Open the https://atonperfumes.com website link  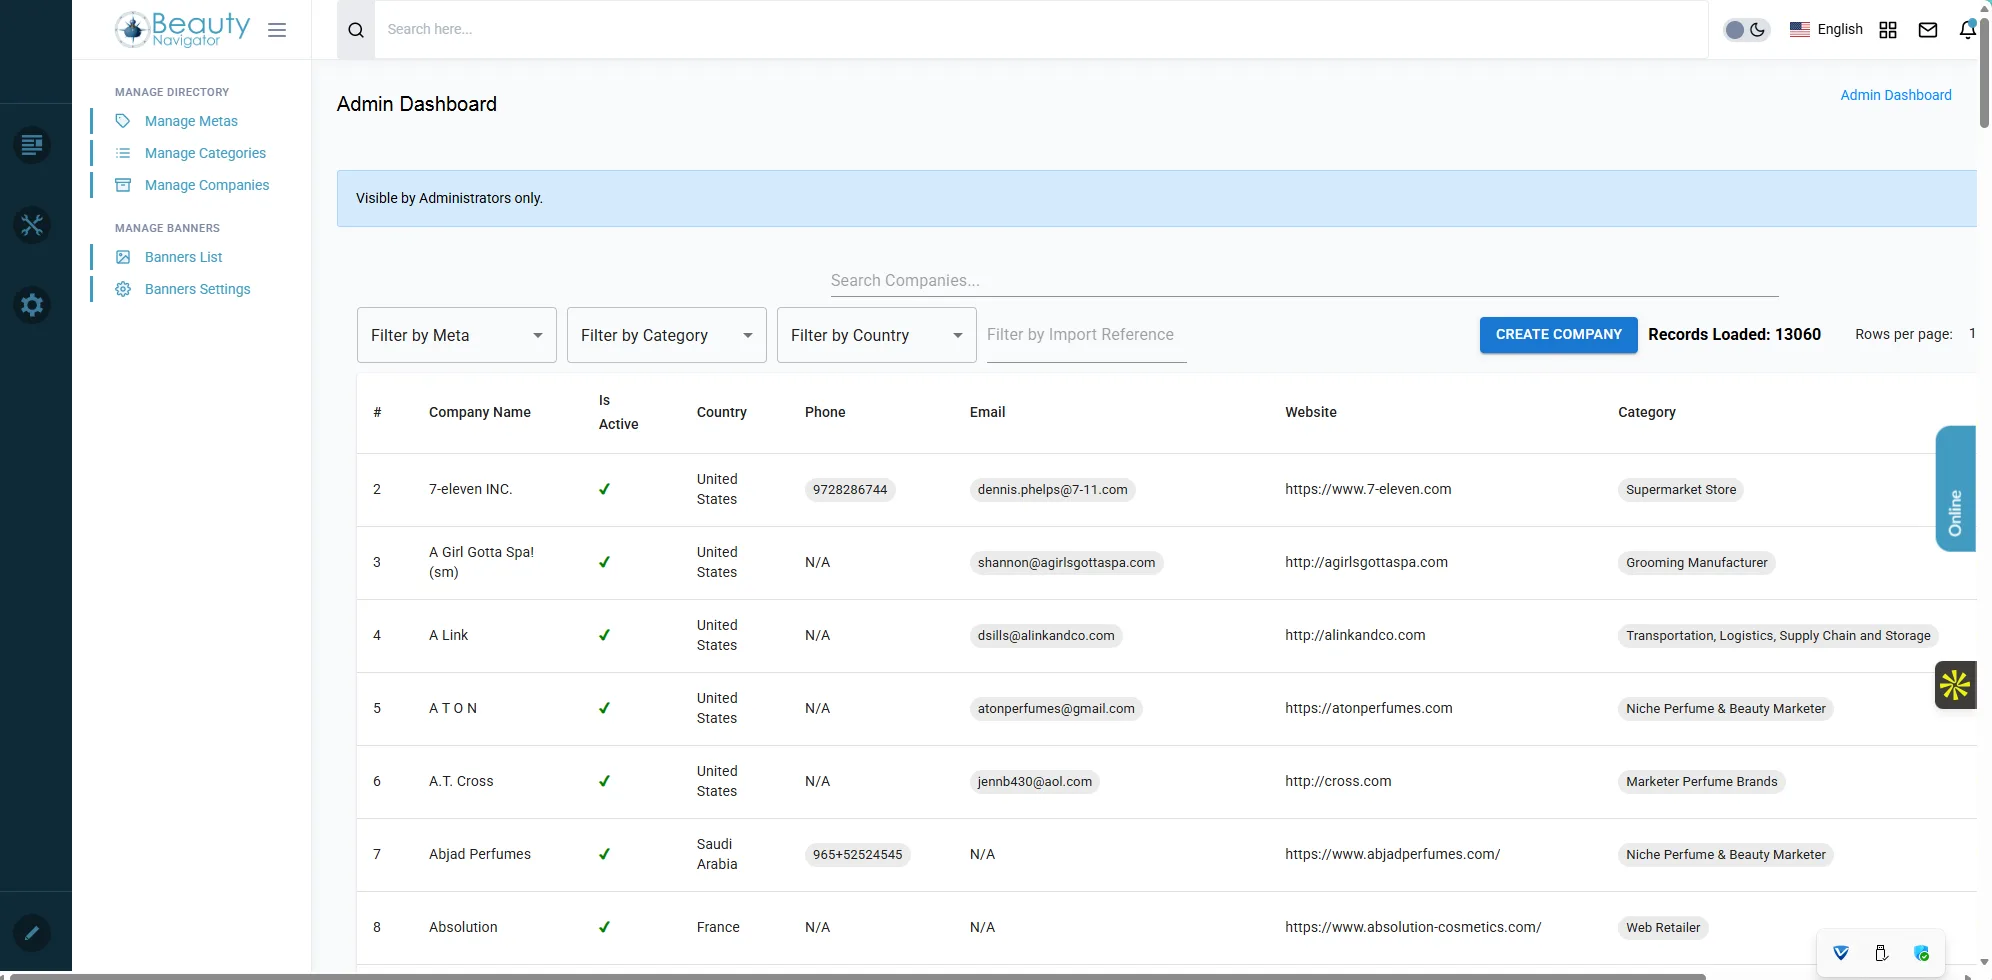pyautogui.click(x=1368, y=708)
